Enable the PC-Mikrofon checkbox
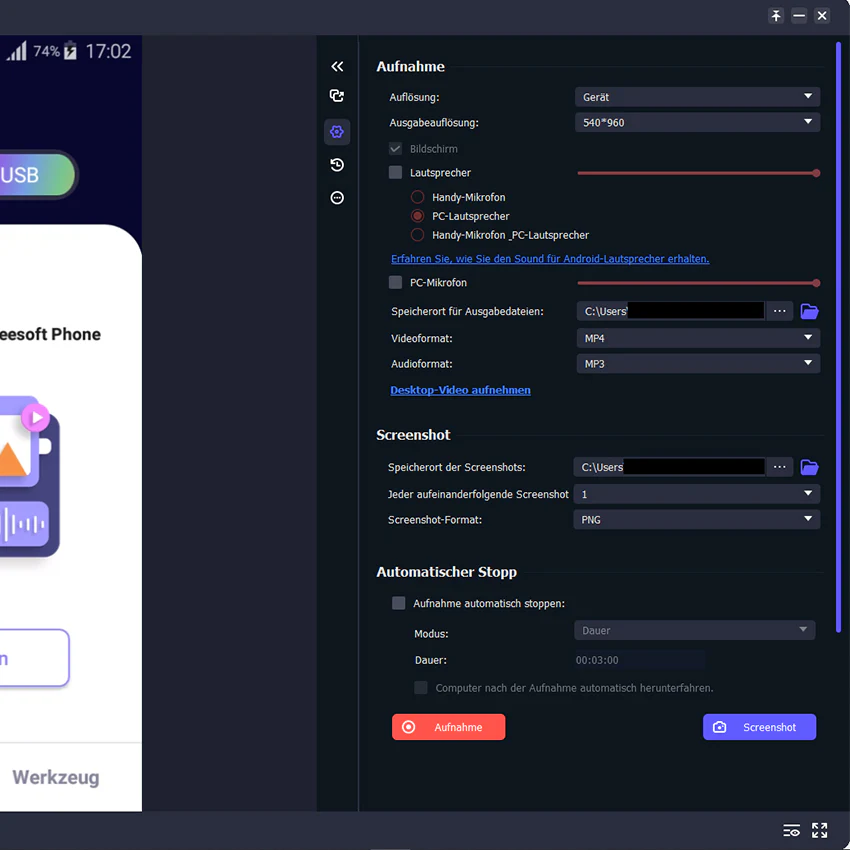Image resolution: width=850 pixels, height=850 pixels. (x=396, y=282)
